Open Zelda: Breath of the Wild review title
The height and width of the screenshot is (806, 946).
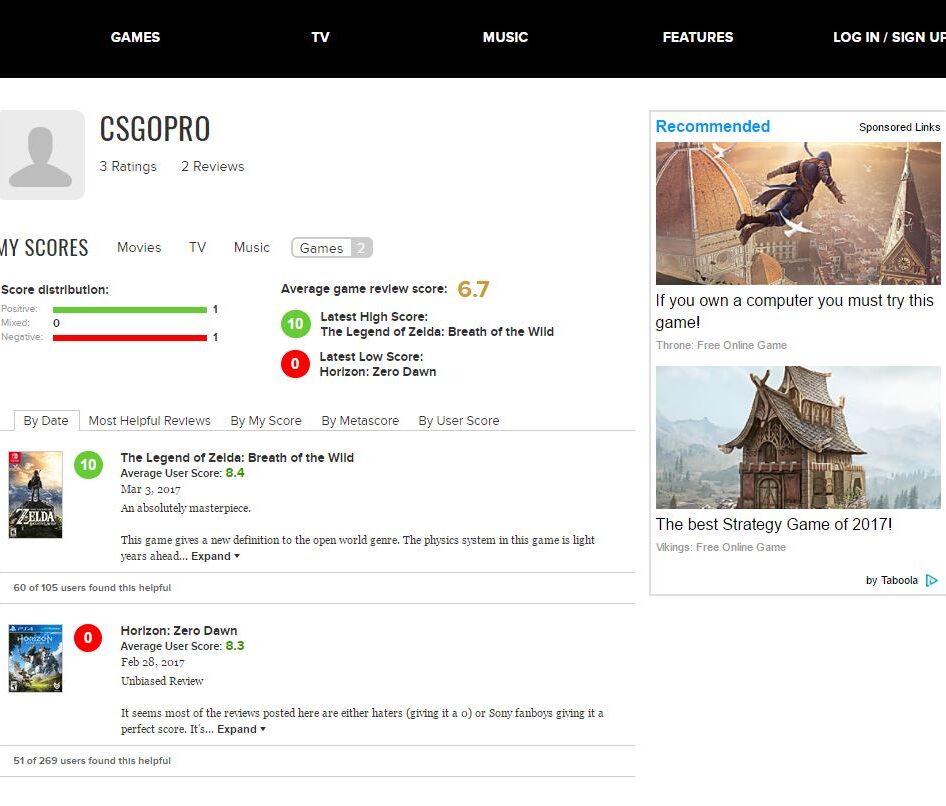pyautogui.click(x=237, y=458)
